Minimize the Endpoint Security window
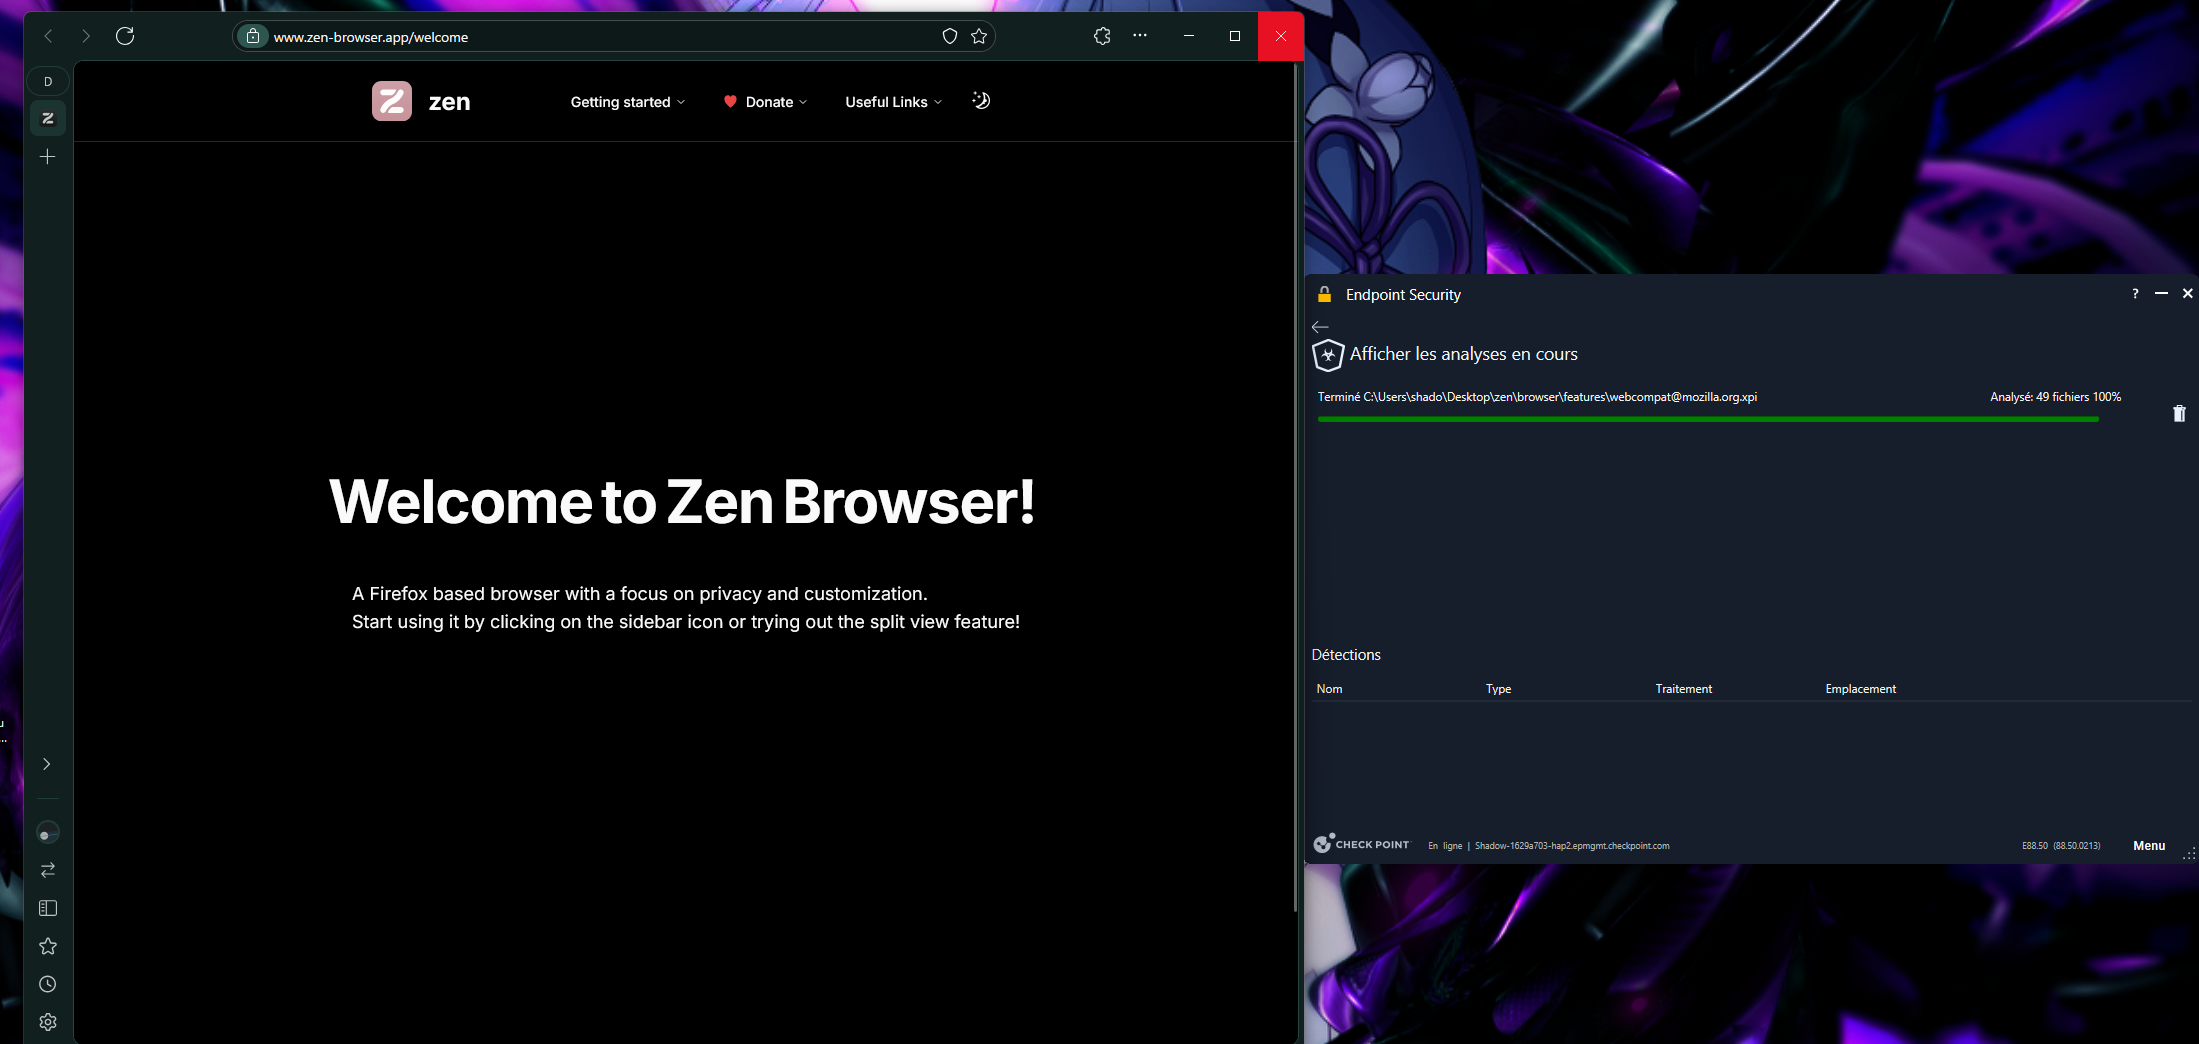 (2161, 293)
